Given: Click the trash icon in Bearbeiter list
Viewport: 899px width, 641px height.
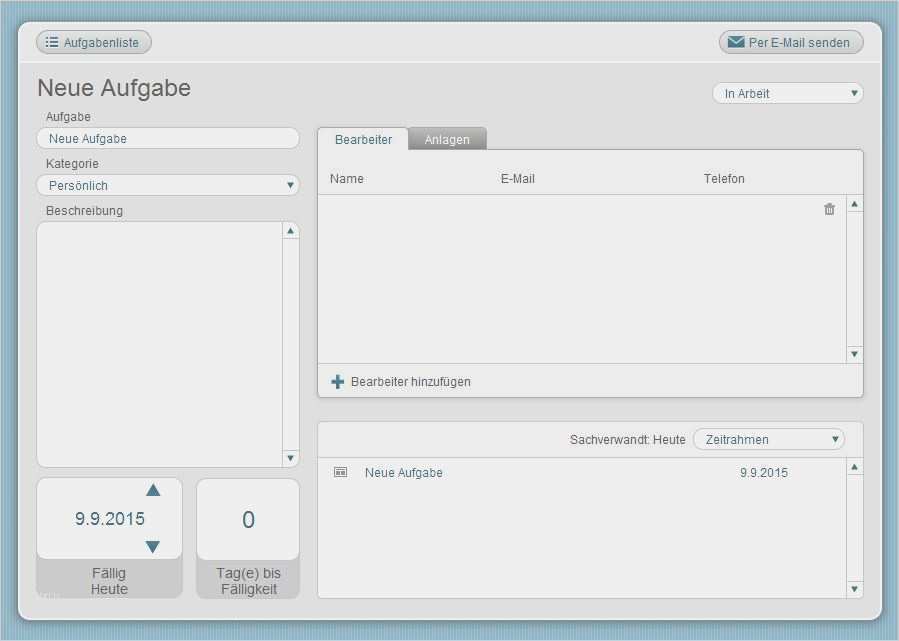Looking at the screenshot, I should 829,209.
